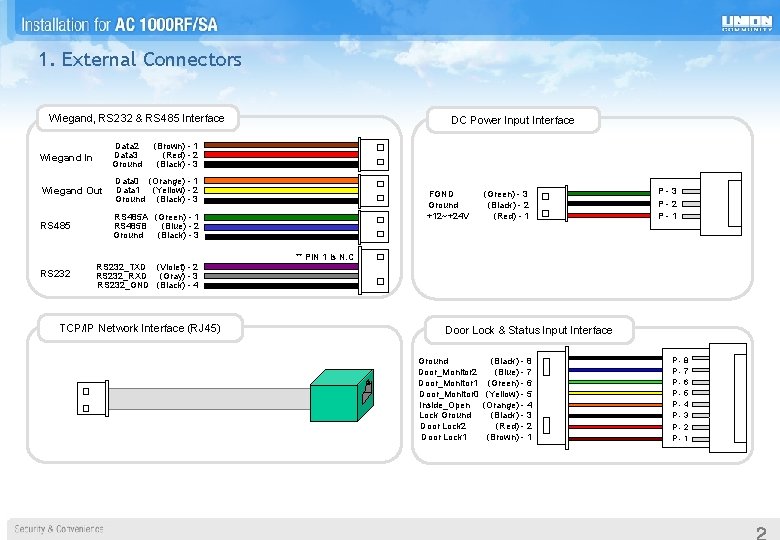
Task: Click the green RJ45 jack illustration
Action: (342, 395)
